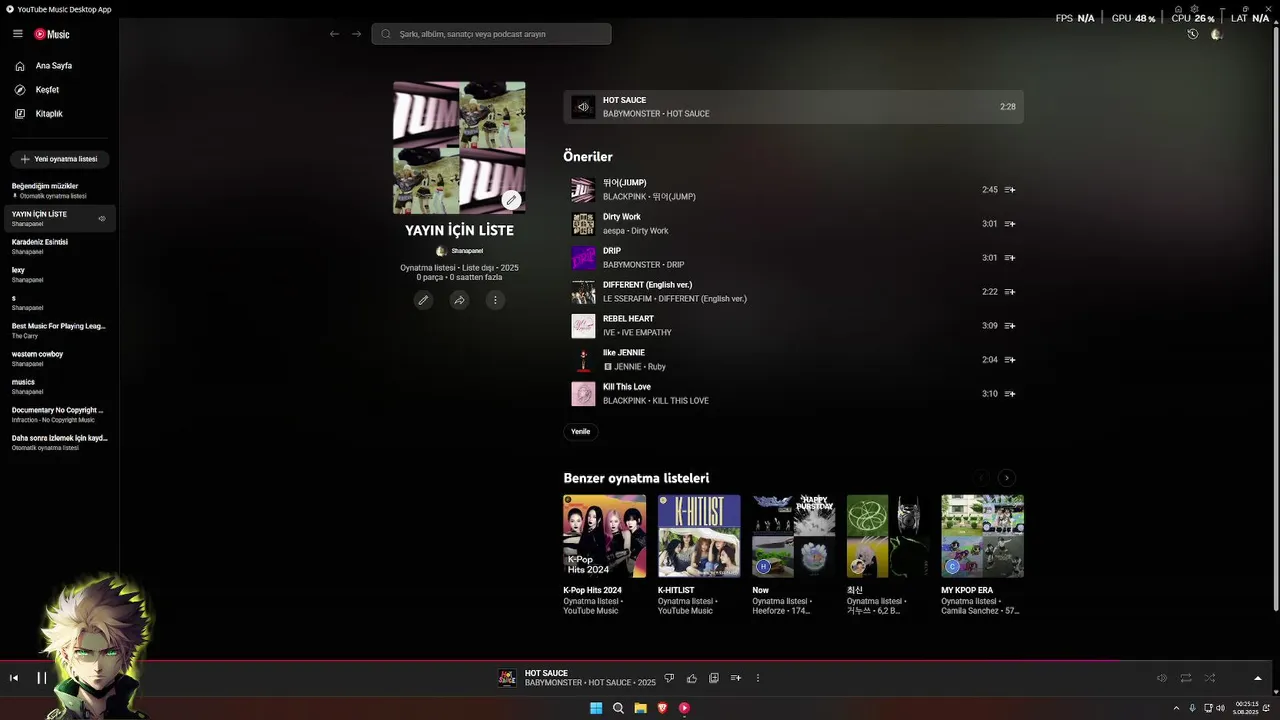
Task: Save current song to library
Action: (713, 678)
